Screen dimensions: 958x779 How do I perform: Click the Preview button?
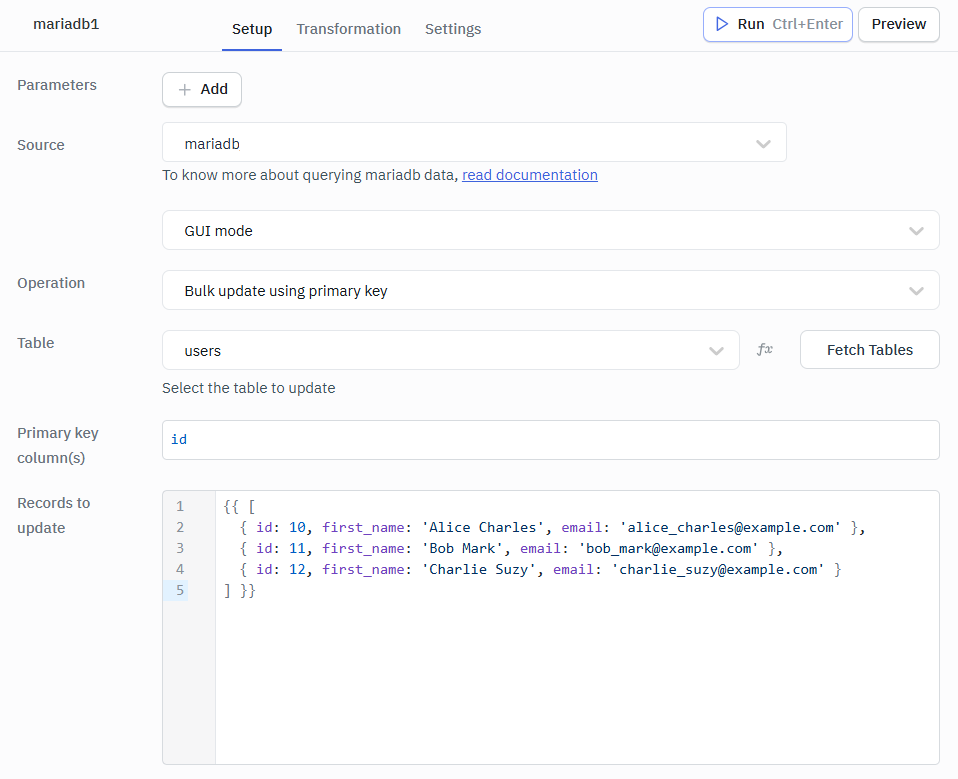pos(898,24)
